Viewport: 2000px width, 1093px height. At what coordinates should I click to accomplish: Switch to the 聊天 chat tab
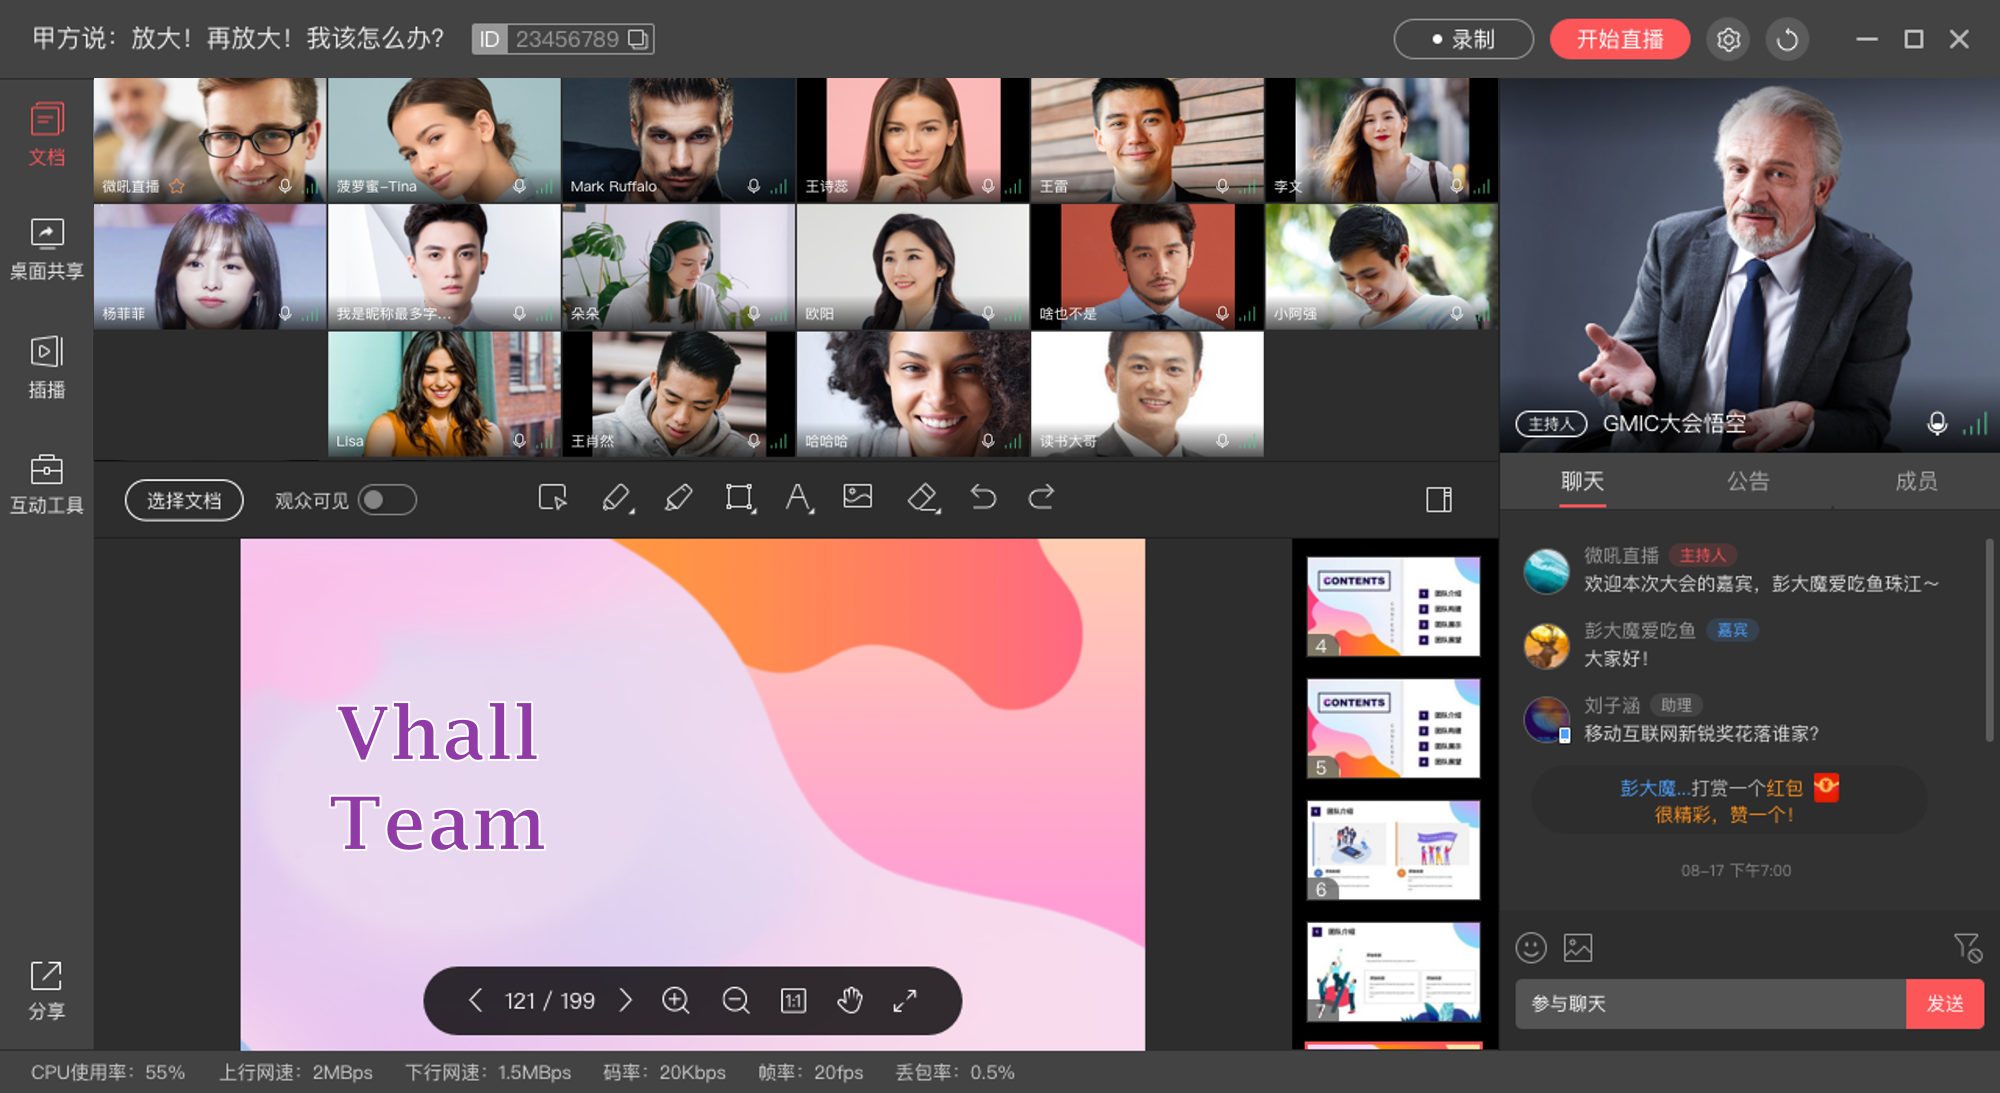click(1582, 481)
